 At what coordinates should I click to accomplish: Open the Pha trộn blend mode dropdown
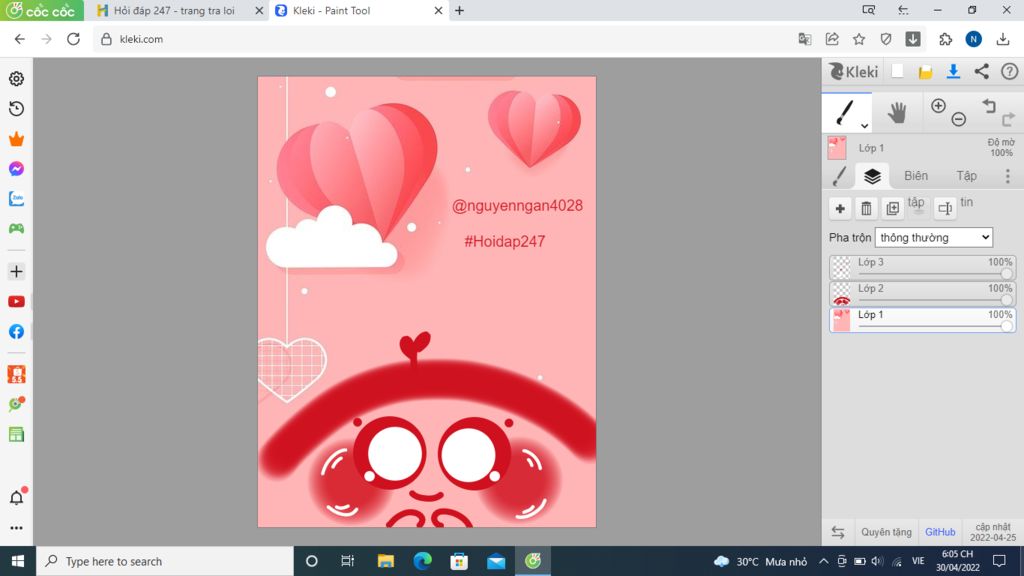pos(932,237)
